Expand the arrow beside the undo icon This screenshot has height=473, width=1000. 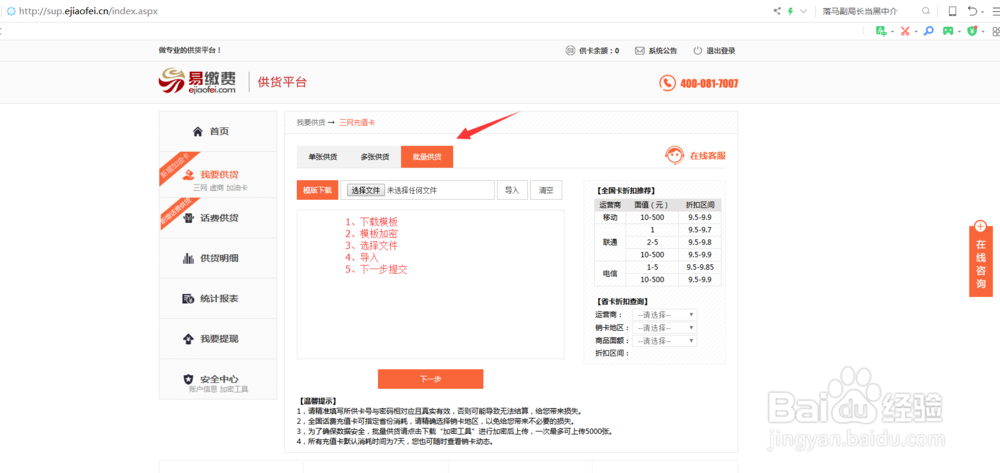985,11
